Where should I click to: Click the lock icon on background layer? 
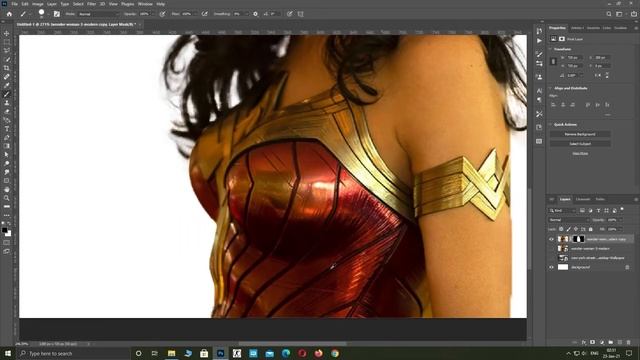pos(627,267)
